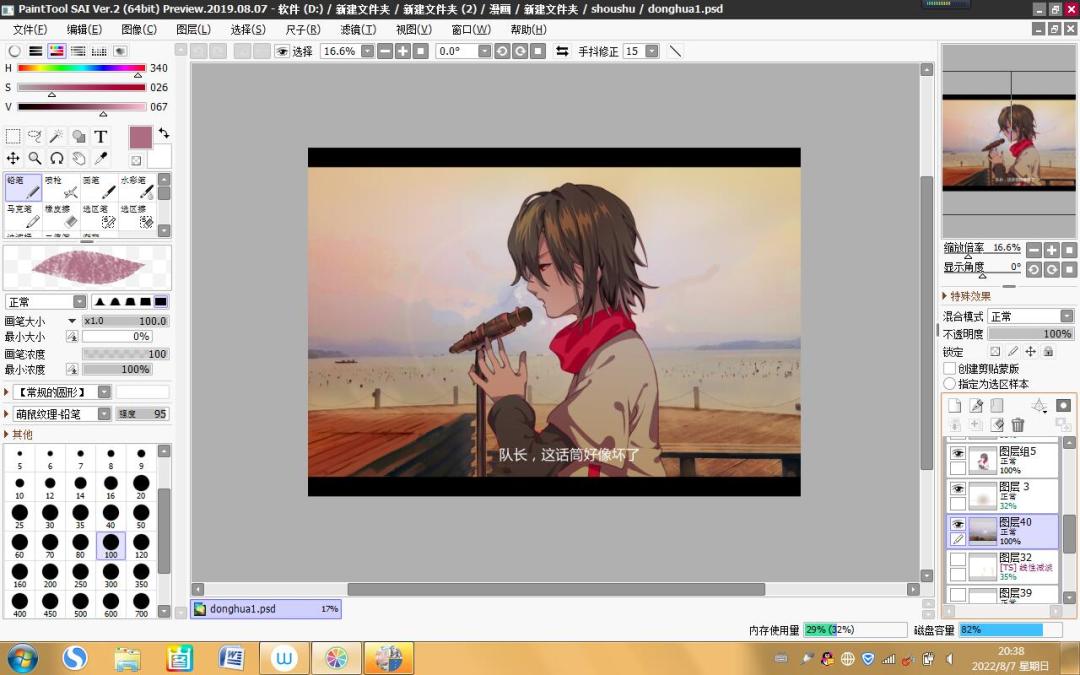Select the Lasso selection tool

tap(34, 136)
